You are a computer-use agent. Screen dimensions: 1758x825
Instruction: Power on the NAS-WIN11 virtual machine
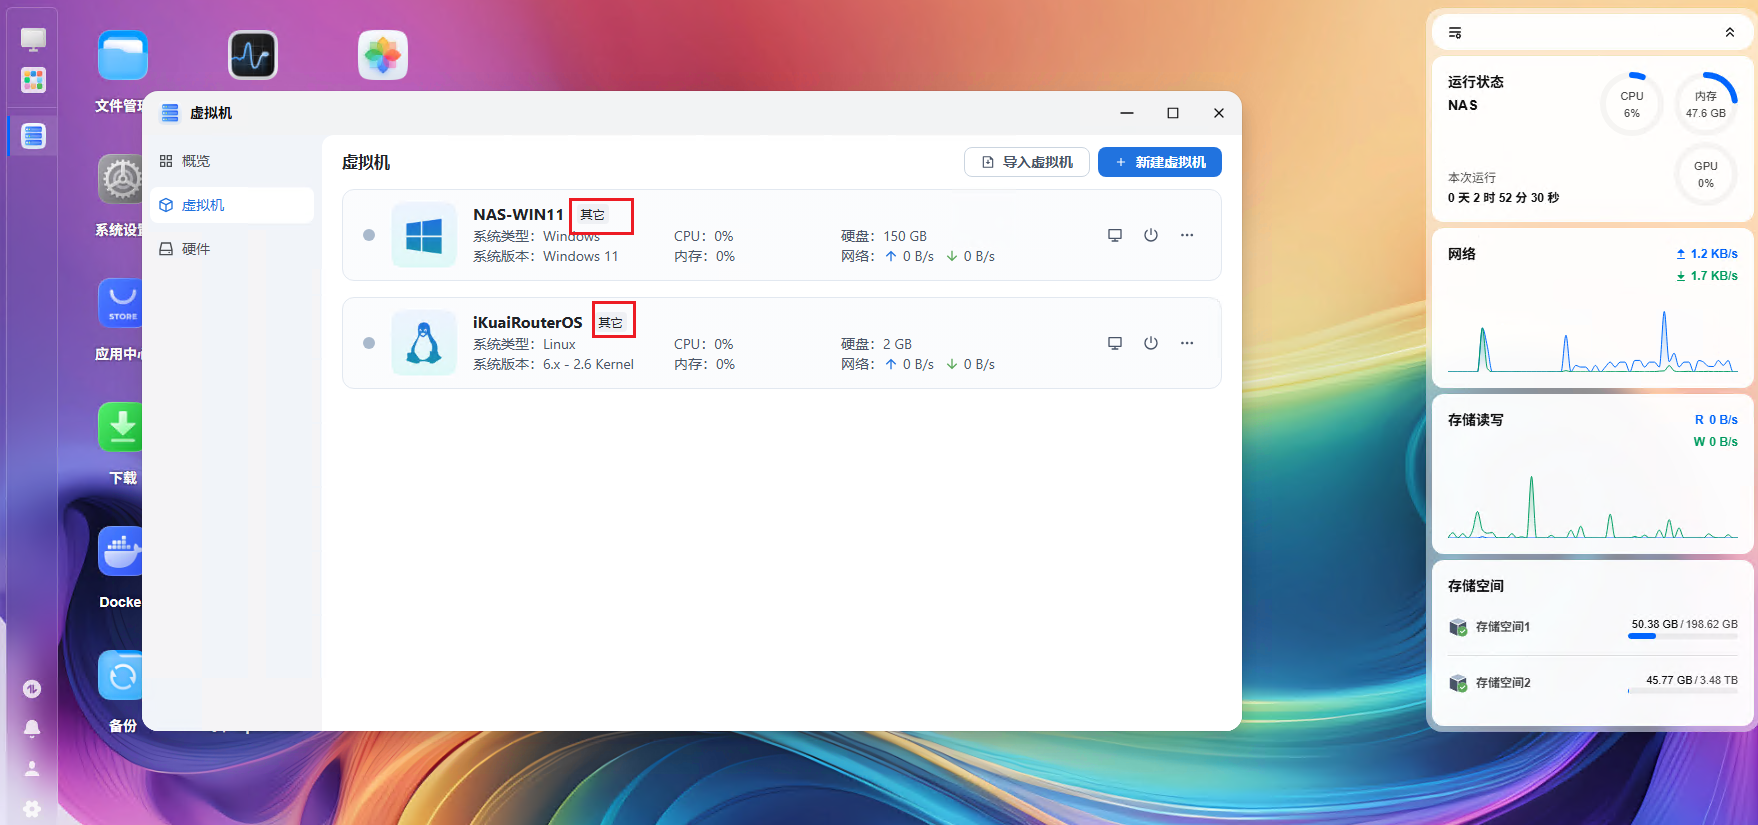click(x=1151, y=235)
